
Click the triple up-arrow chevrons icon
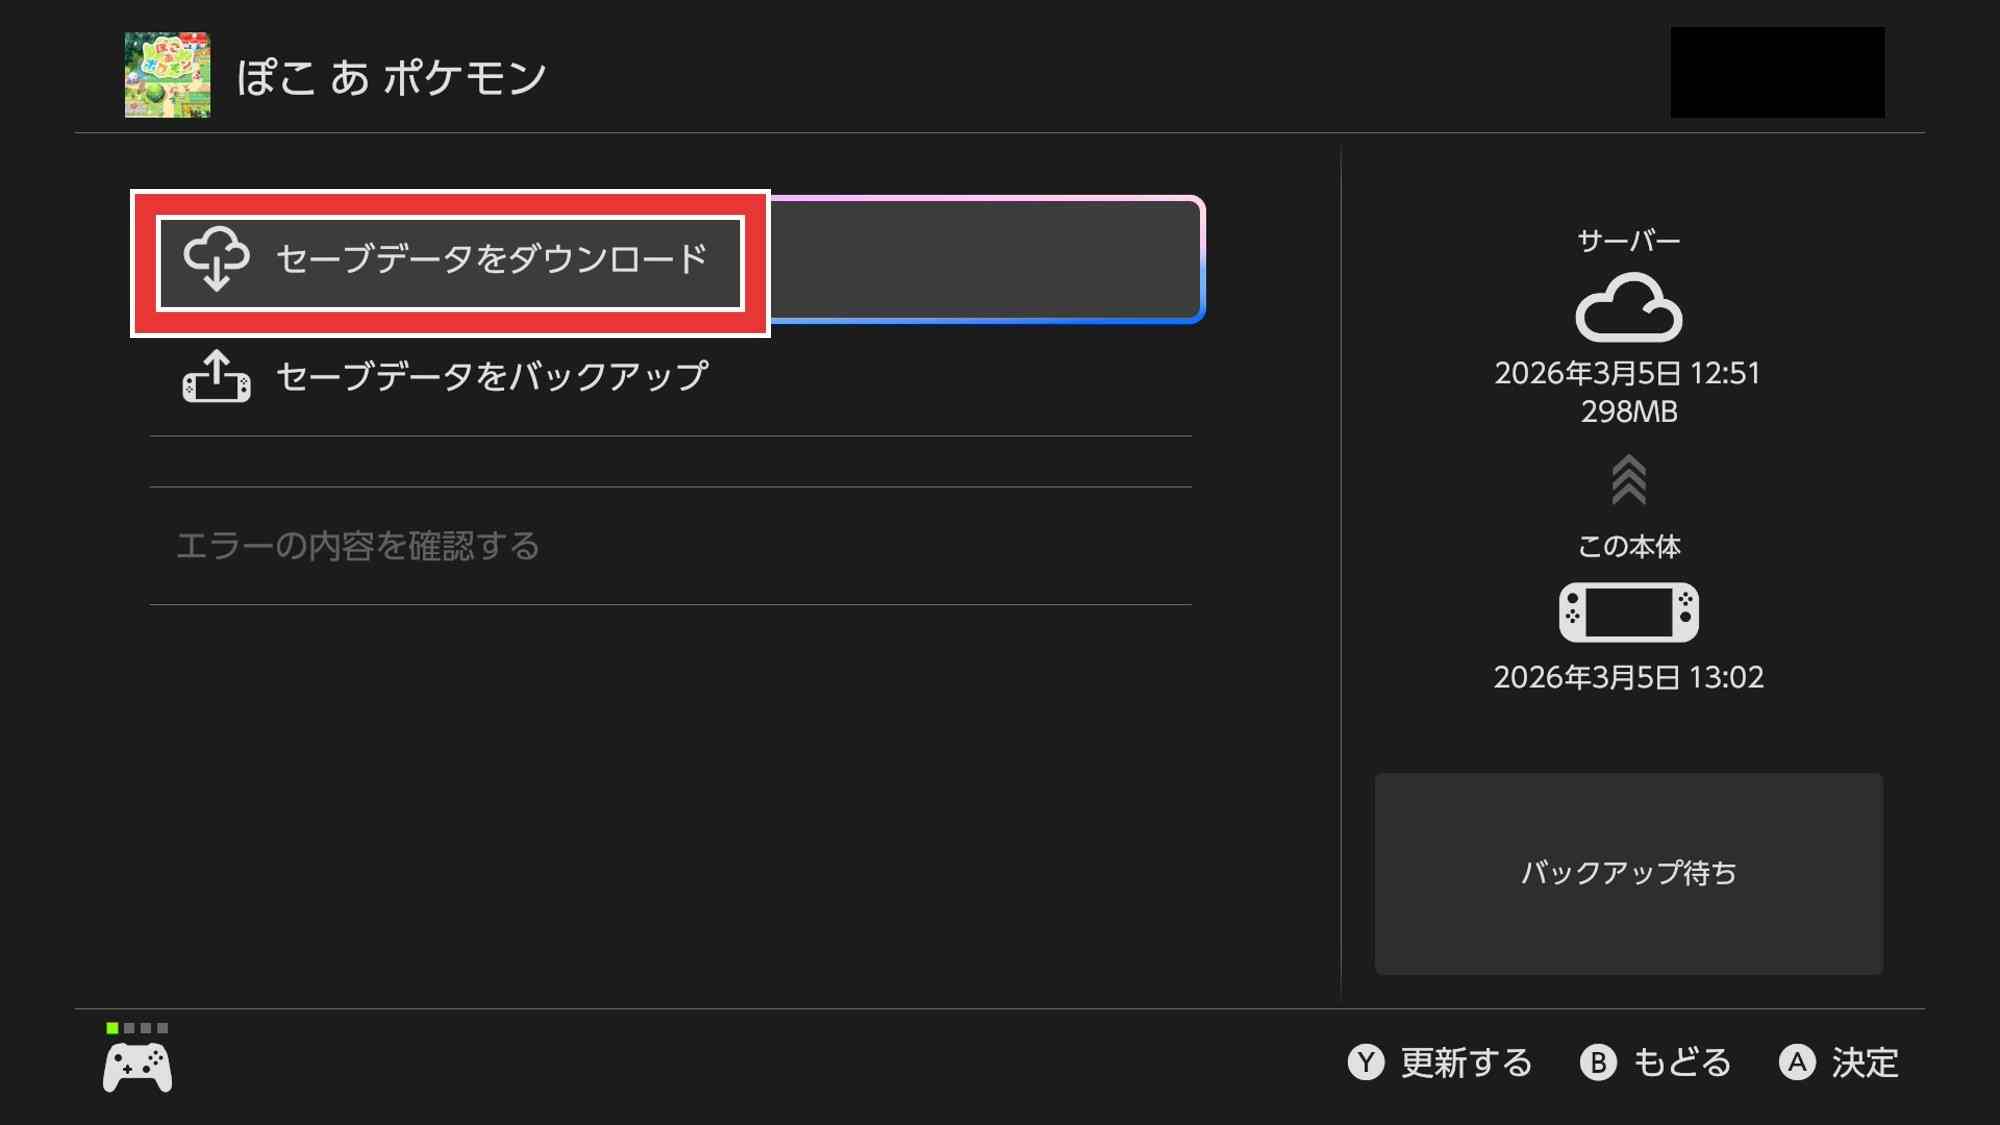tap(1628, 479)
